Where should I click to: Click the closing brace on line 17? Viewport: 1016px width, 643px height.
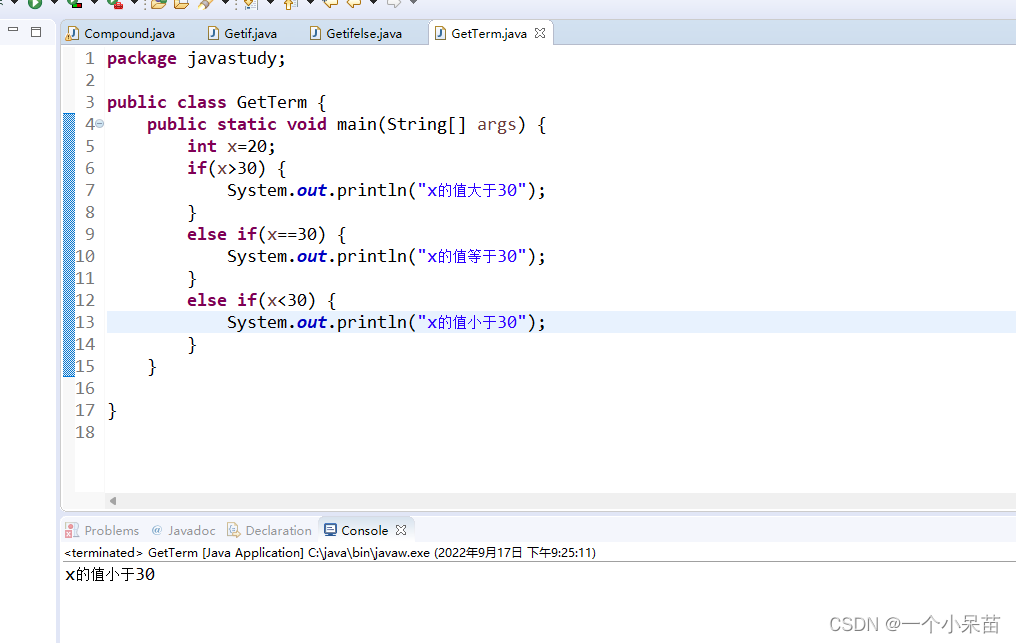tap(112, 410)
